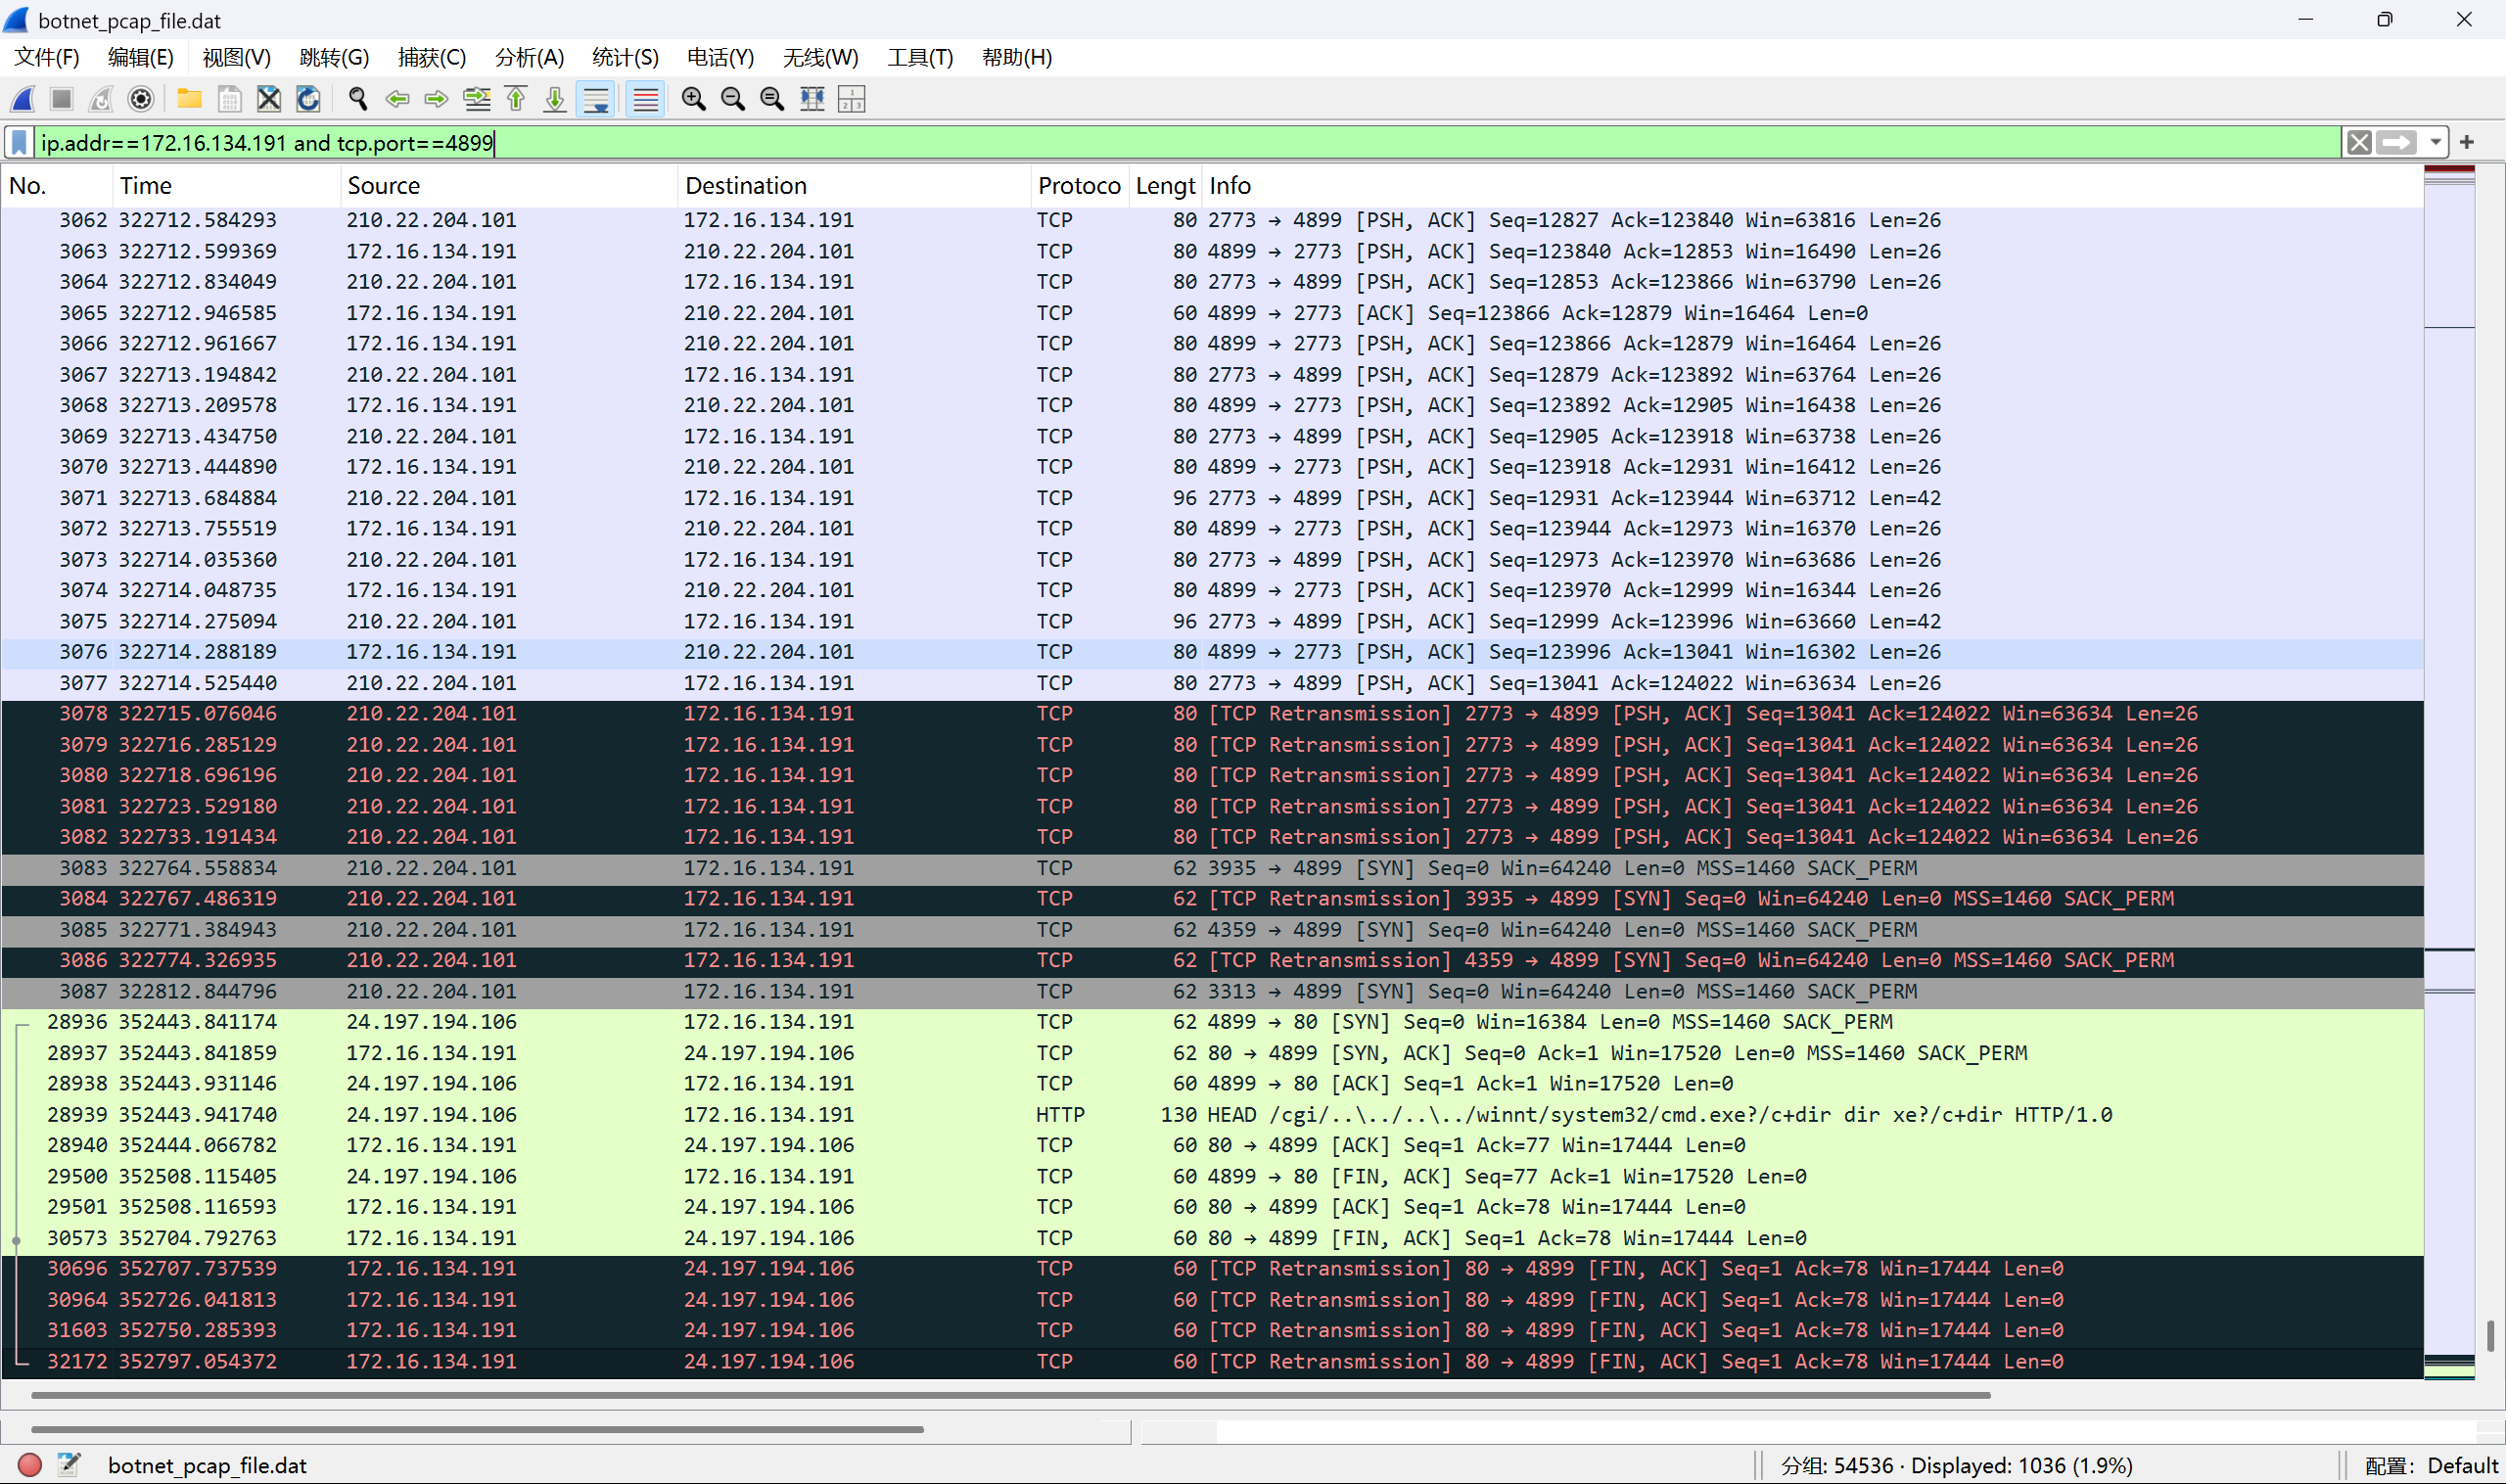Screen dimensions: 2506x1484
Task: Open the find packet magnifier tool
Action: (x=357, y=99)
